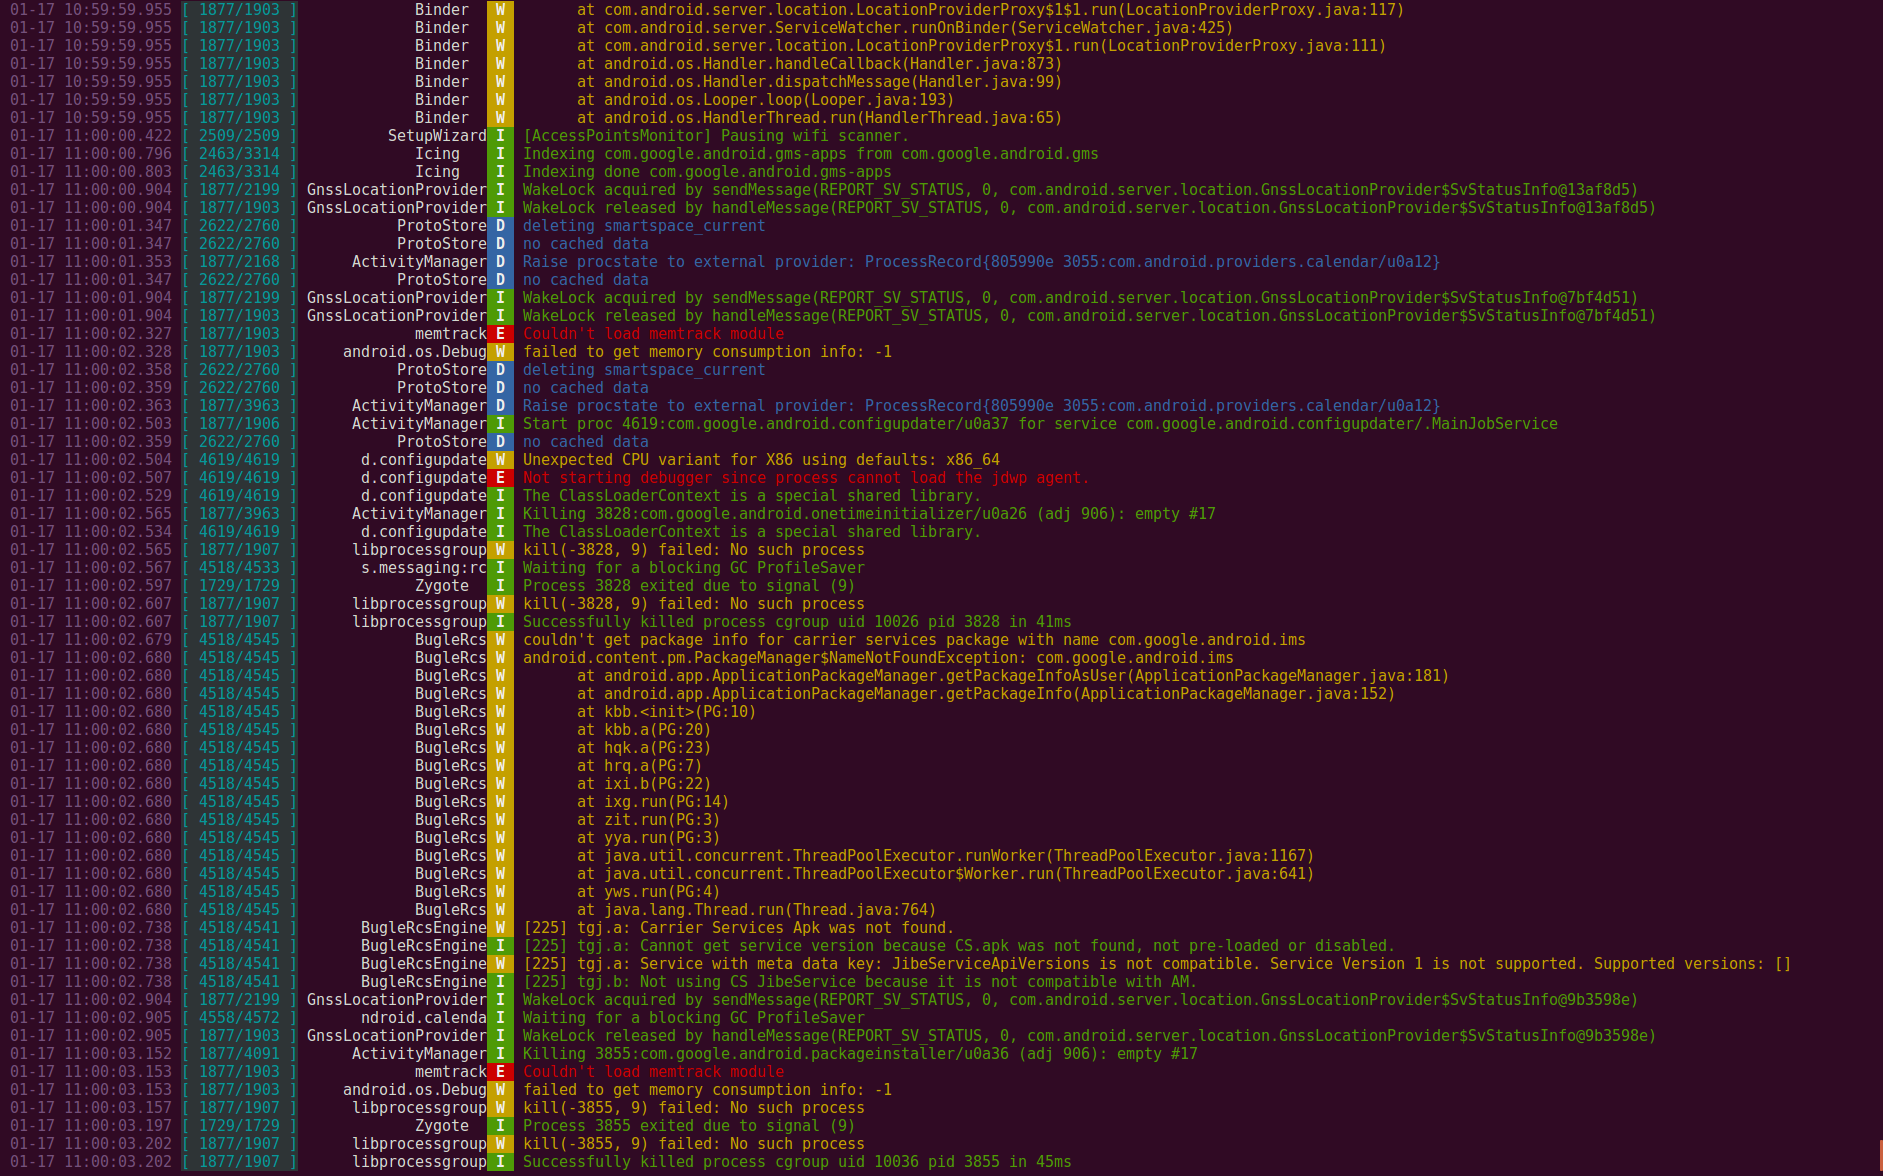Select the '[AccessPointsMonitor] Pausing wifi scanner.' message
The height and width of the screenshot is (1176, 1883).
(x=716, y=136)
